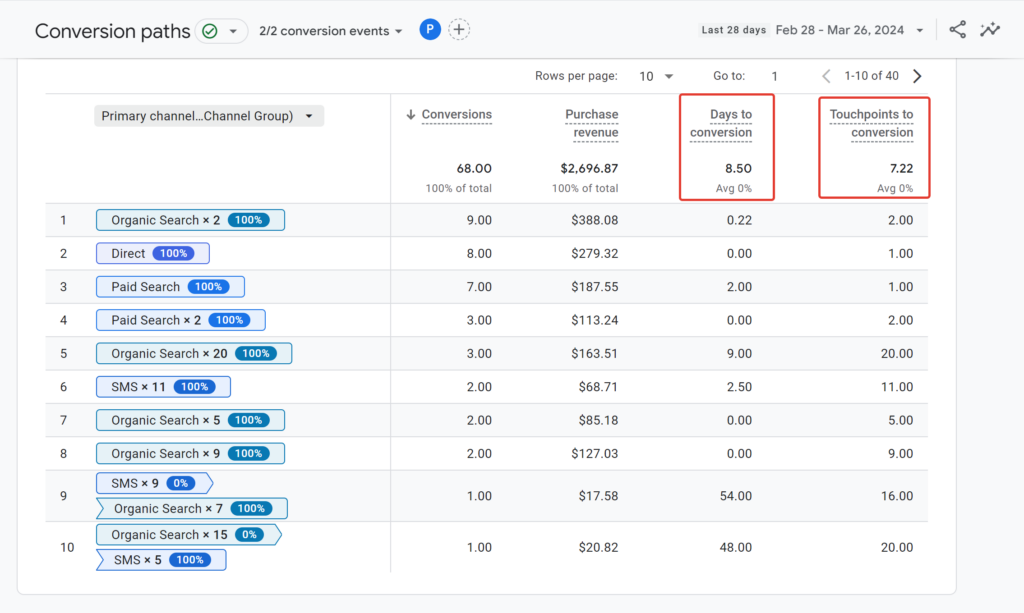
Task: Sort by Purchase revenue column header
Action: 592,123
